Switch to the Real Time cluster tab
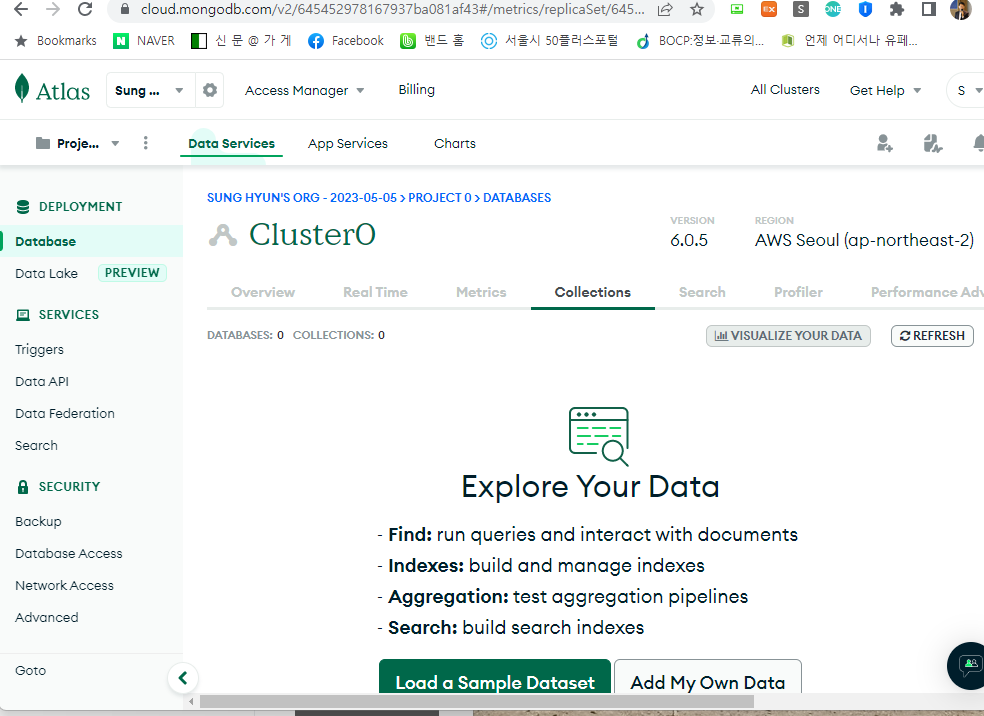Image resolution: width=984 pixels, height=716 pixels. click(375, 292)
